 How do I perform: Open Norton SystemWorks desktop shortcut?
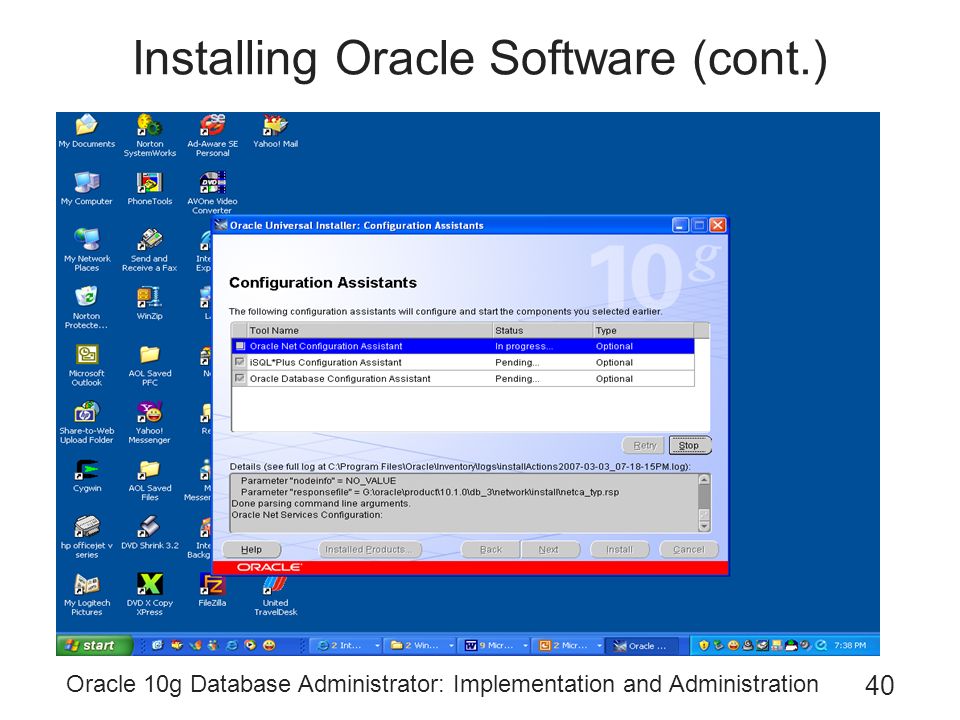[x=149, y=135]
